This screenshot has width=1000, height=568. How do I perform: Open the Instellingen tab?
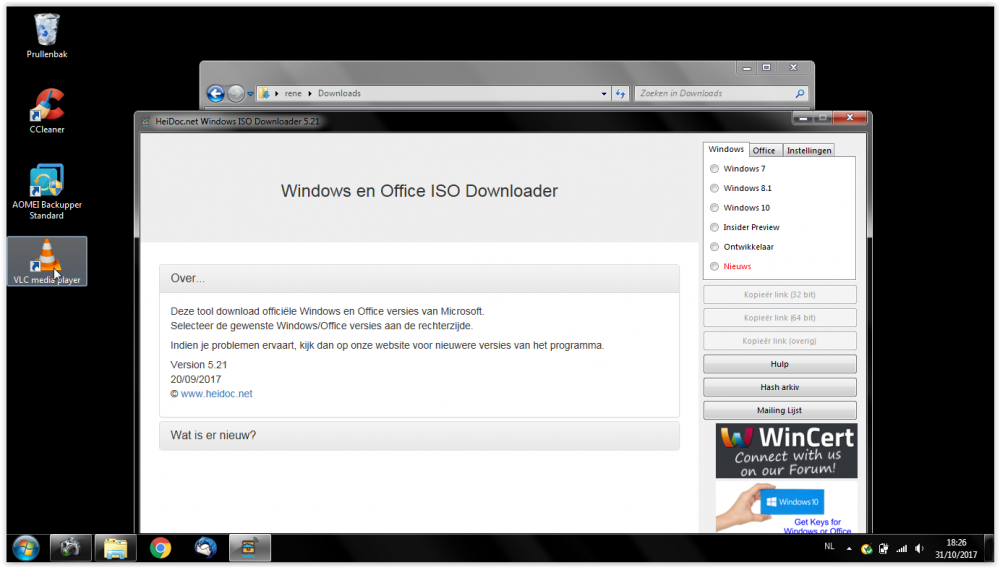(x=809, y=150)
